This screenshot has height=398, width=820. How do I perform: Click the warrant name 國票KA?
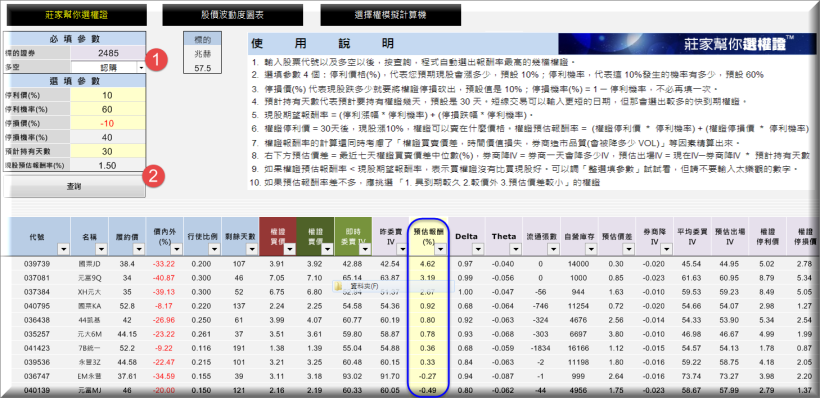[89, 305]
